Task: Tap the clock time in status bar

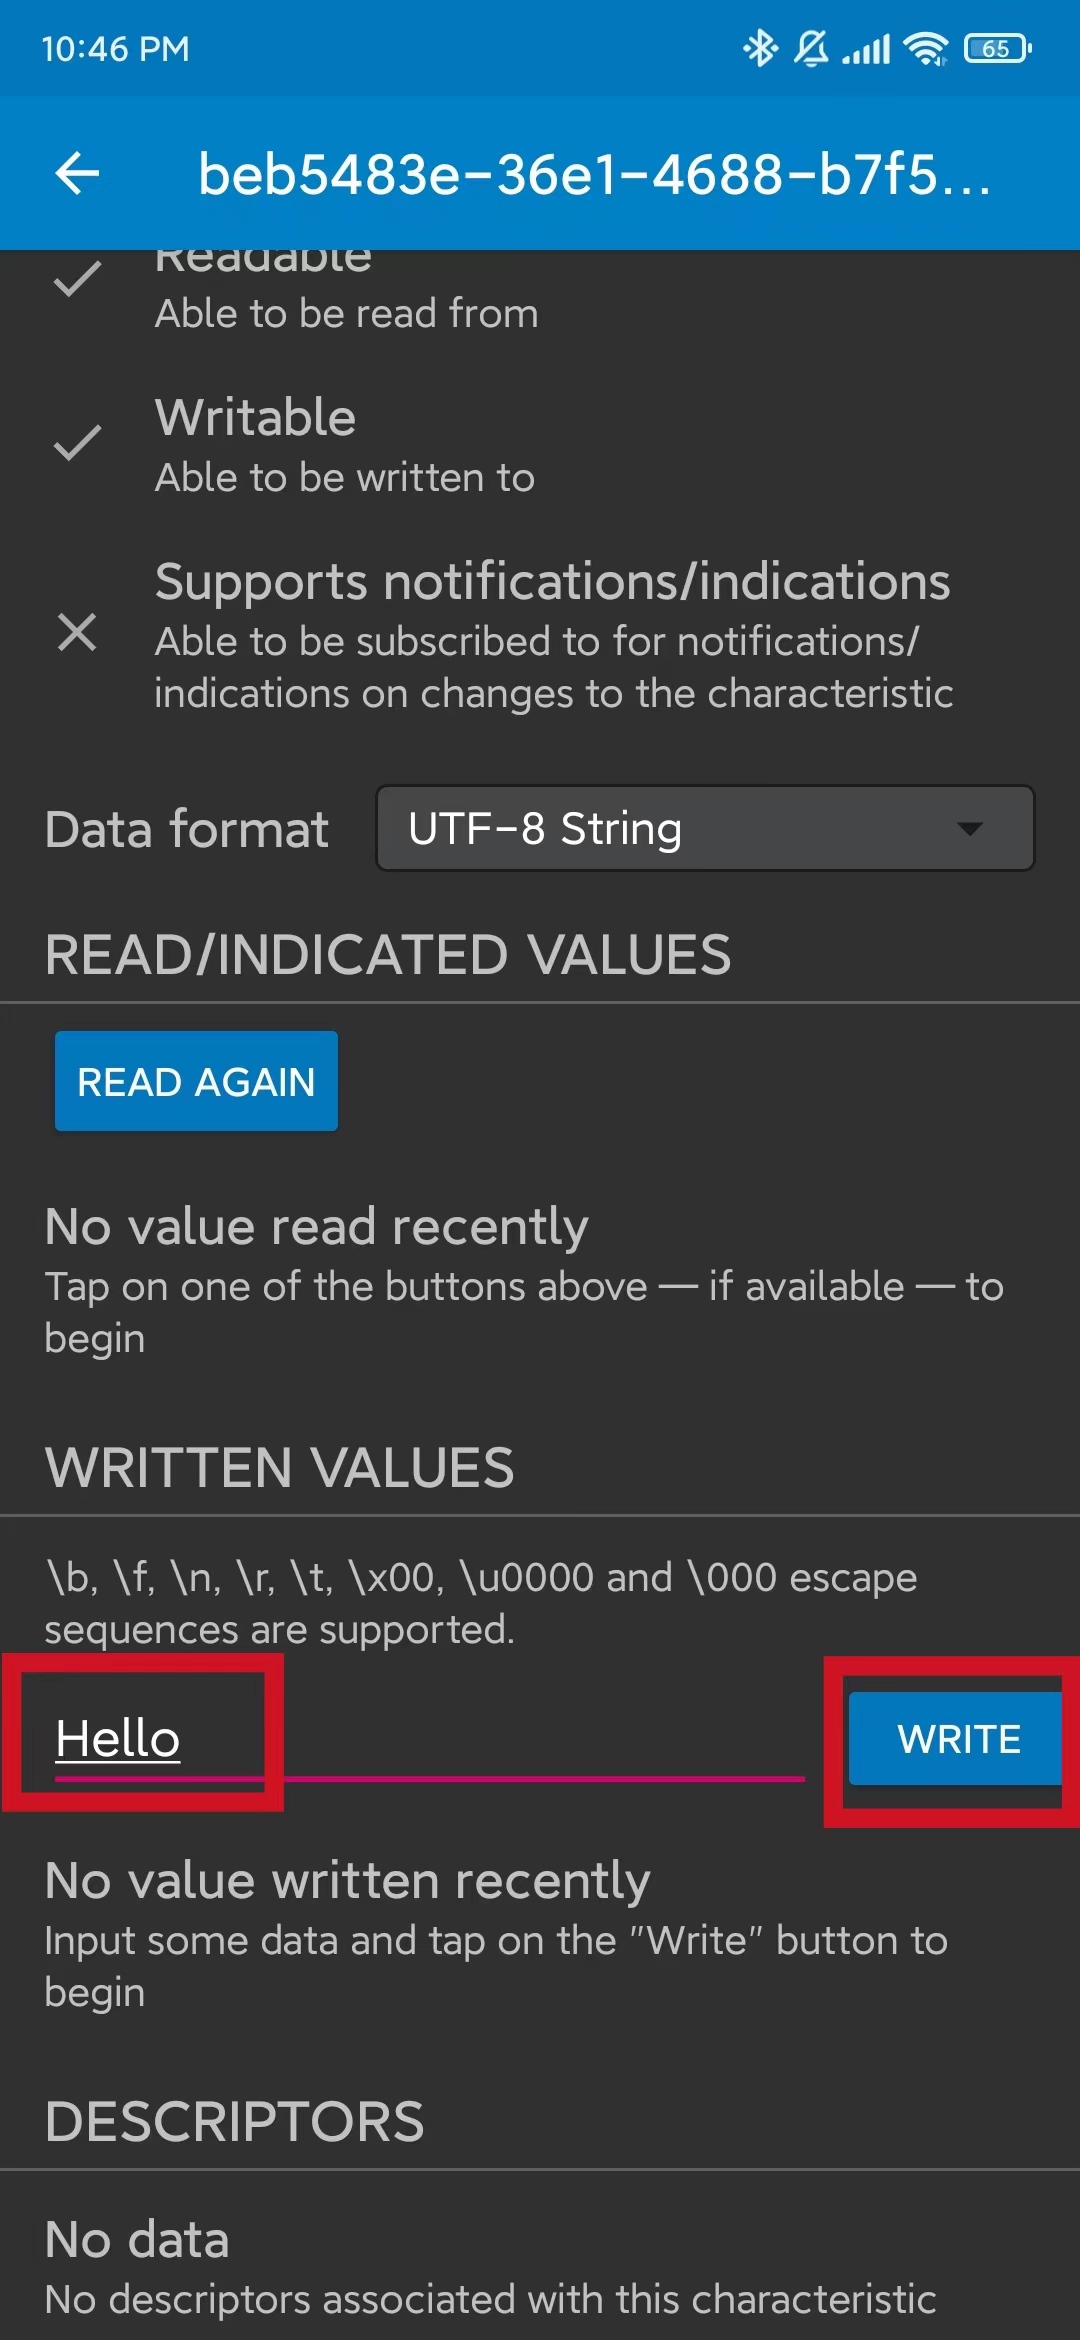Action: point(115,48)
